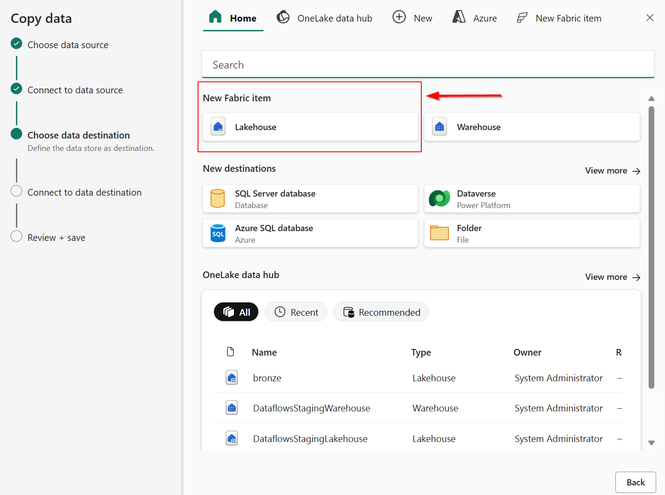View more OneLake data hub items
This screenshot has height=495, width=665.
pyautogui.click(x=612, y=277)
